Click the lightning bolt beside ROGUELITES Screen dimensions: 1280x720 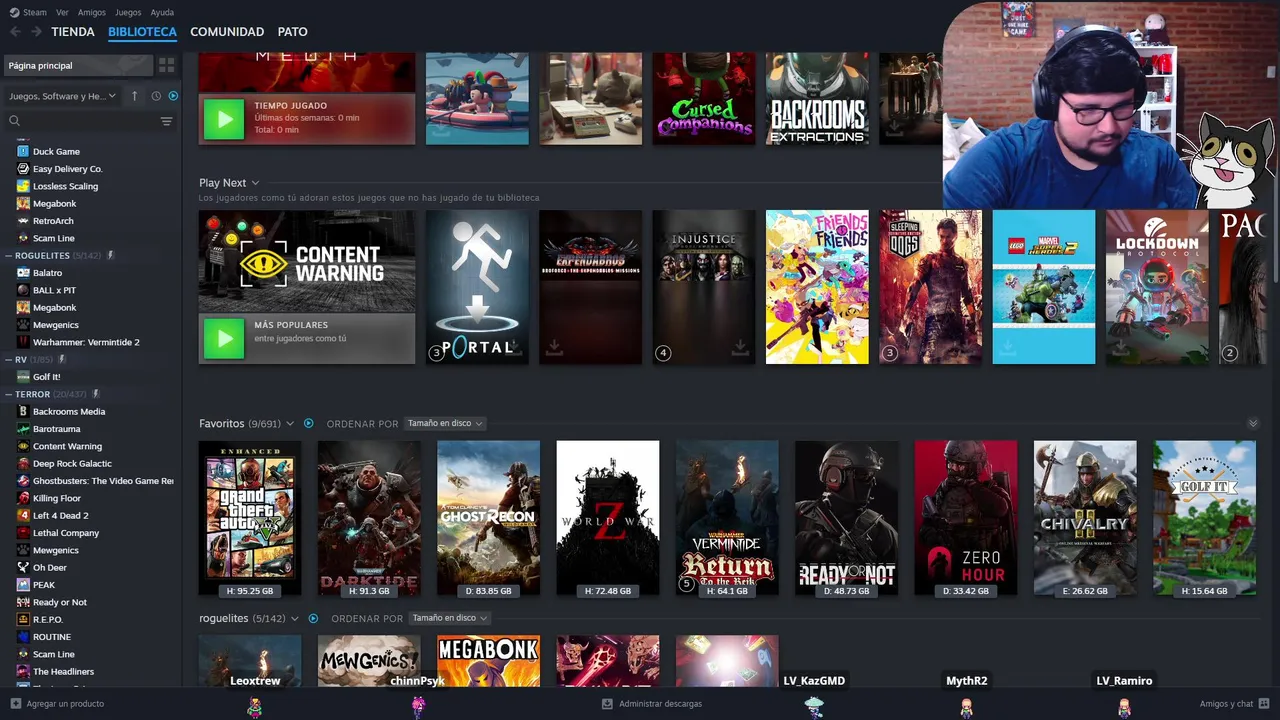click(111, 256)
